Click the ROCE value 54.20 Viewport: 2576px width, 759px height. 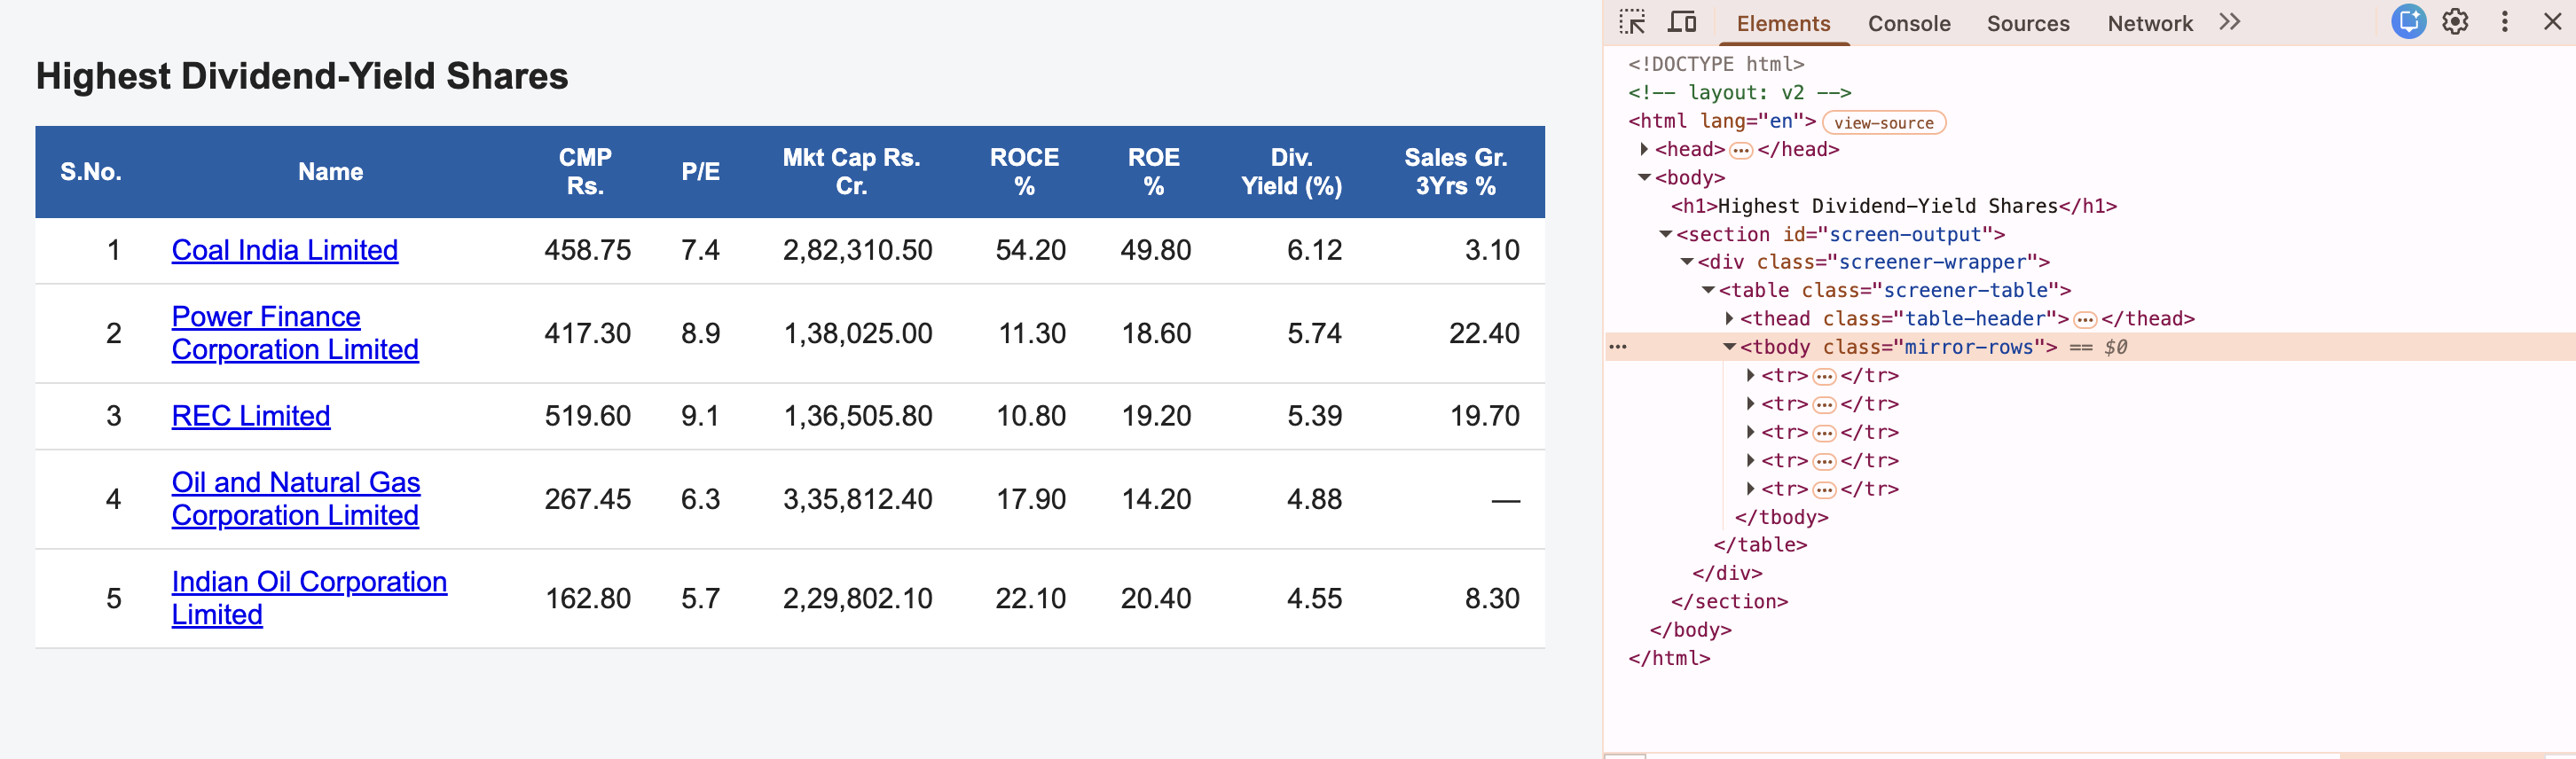coord(1030,250)
